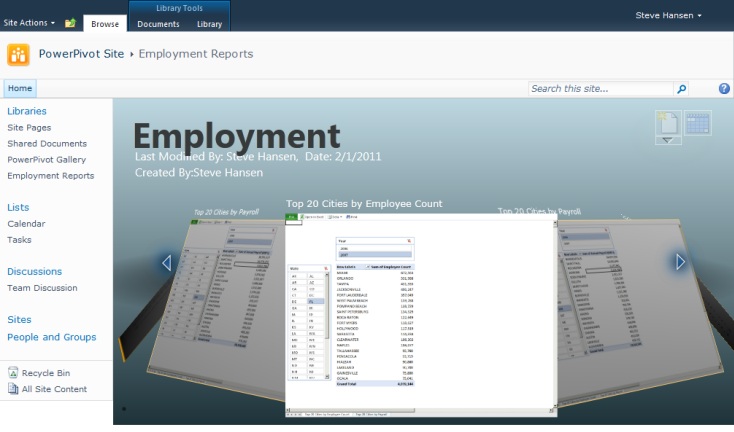
Task: Go to PowerPivot Site breadcrumb link
Action: pyautogui.click(x=81, y=54)
